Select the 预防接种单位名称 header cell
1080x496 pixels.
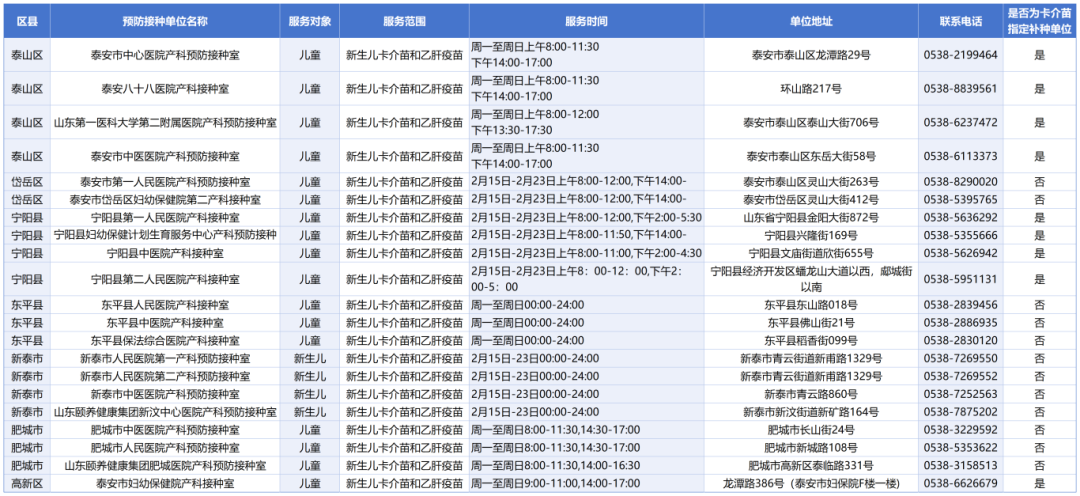[165, 21]
